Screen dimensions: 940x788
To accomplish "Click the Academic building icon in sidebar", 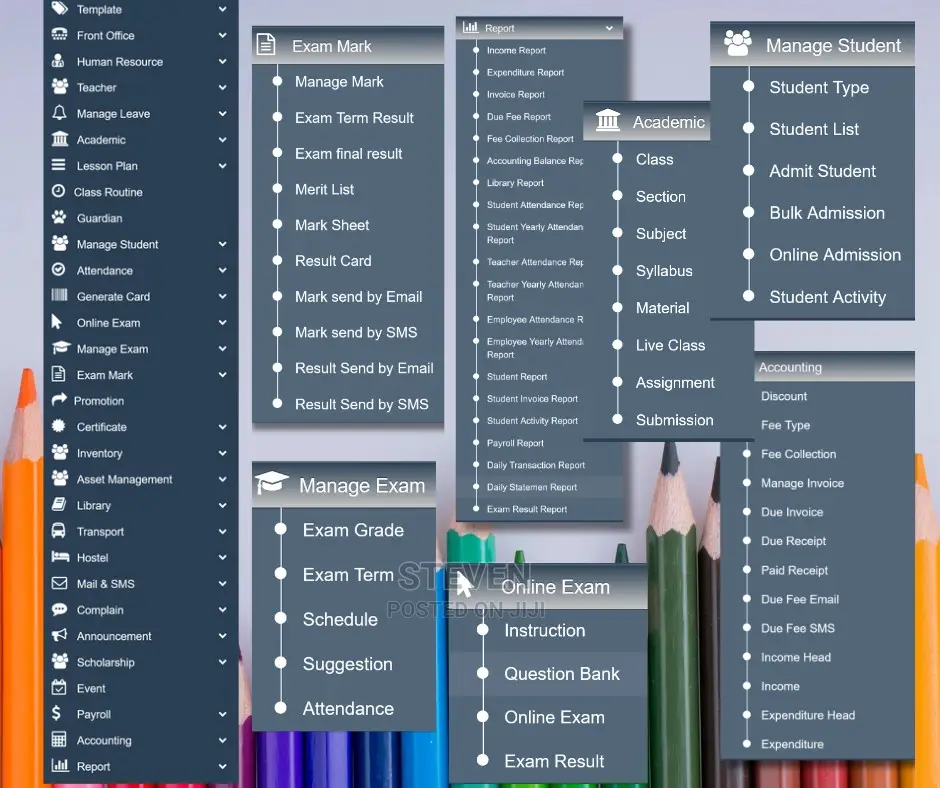I will (x=60, y=139).
